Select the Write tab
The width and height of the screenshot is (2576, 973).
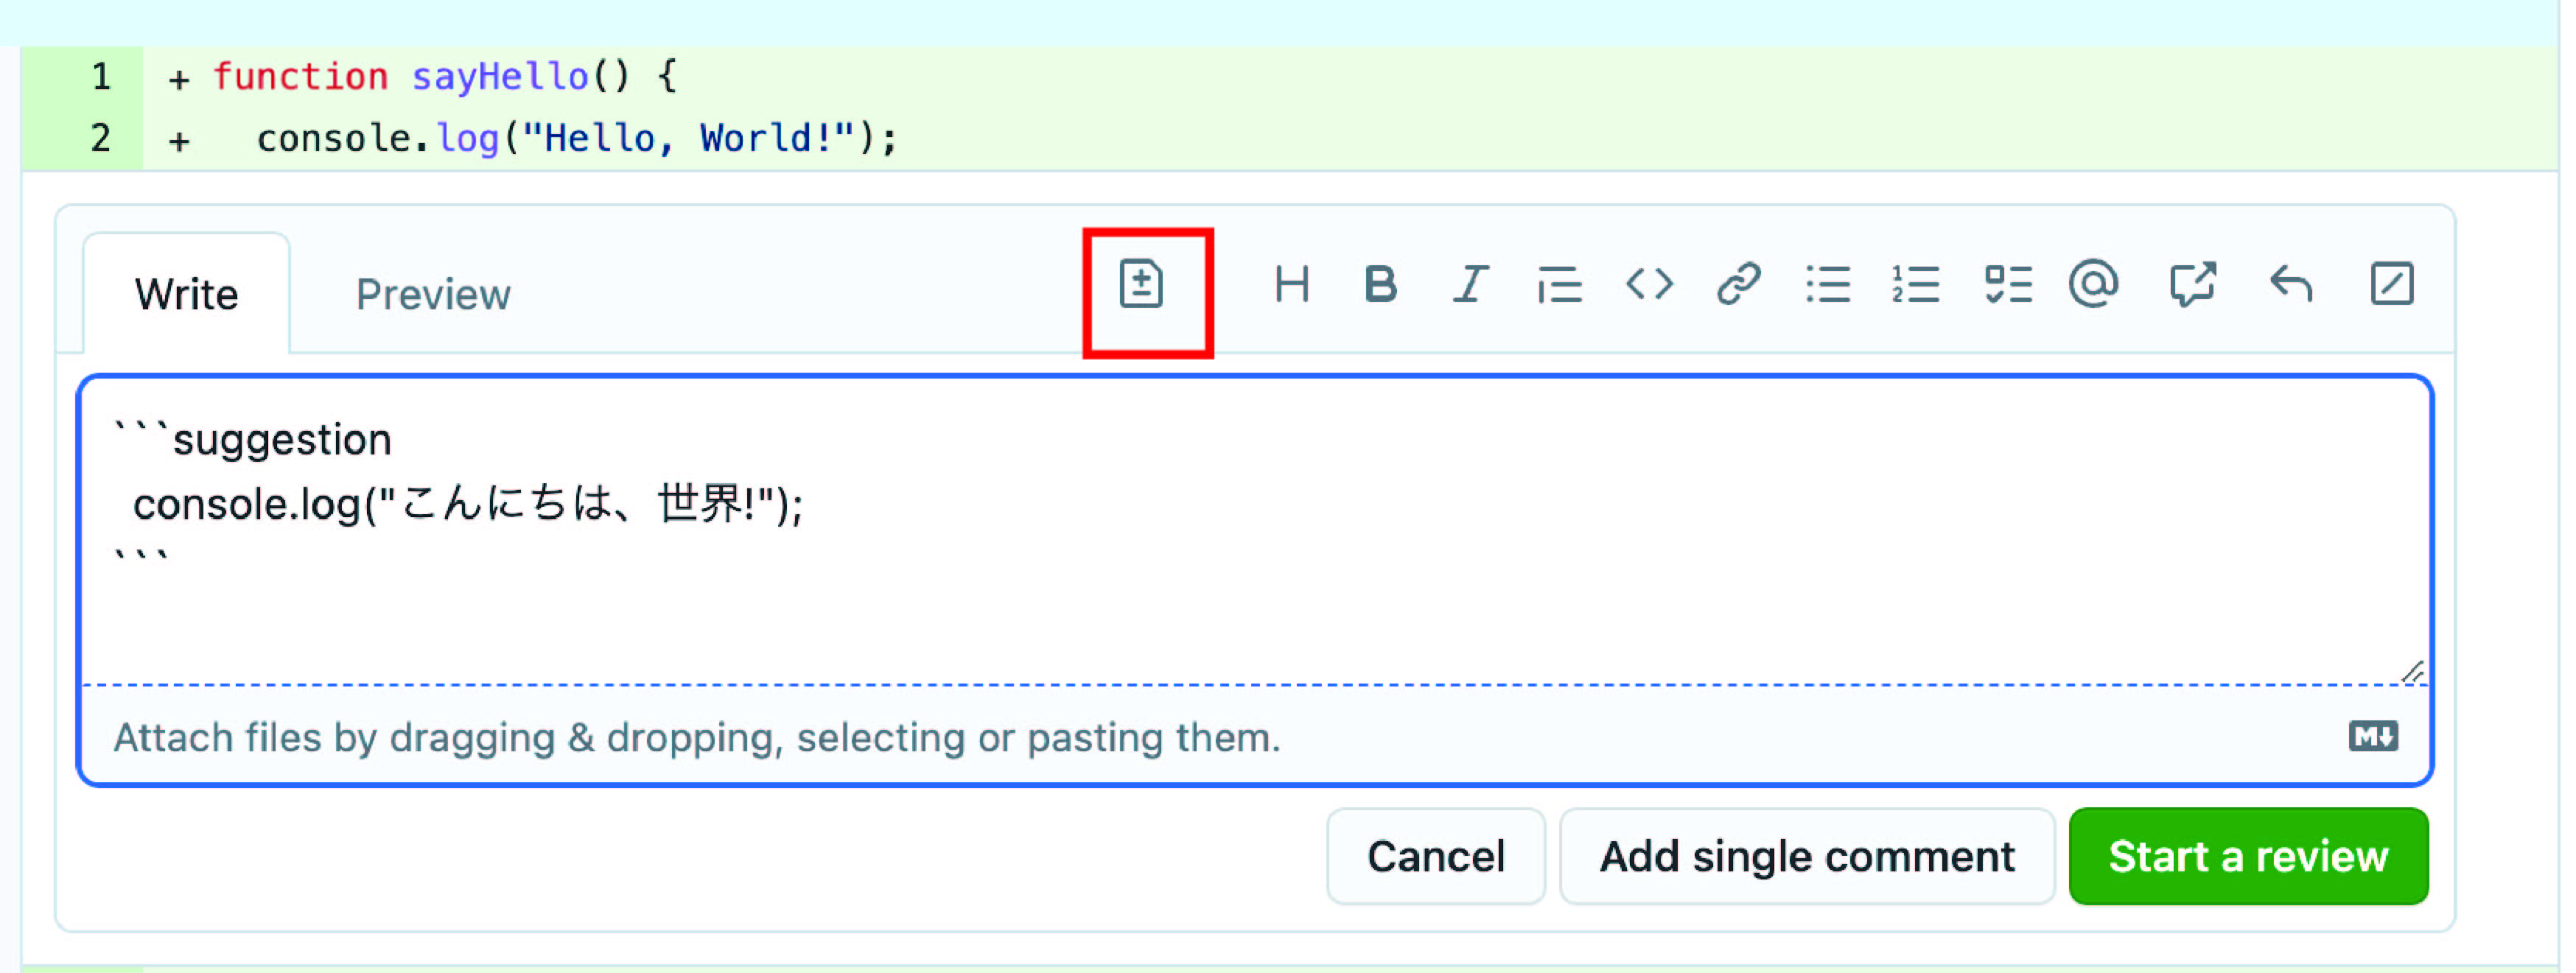coord(187,295)
